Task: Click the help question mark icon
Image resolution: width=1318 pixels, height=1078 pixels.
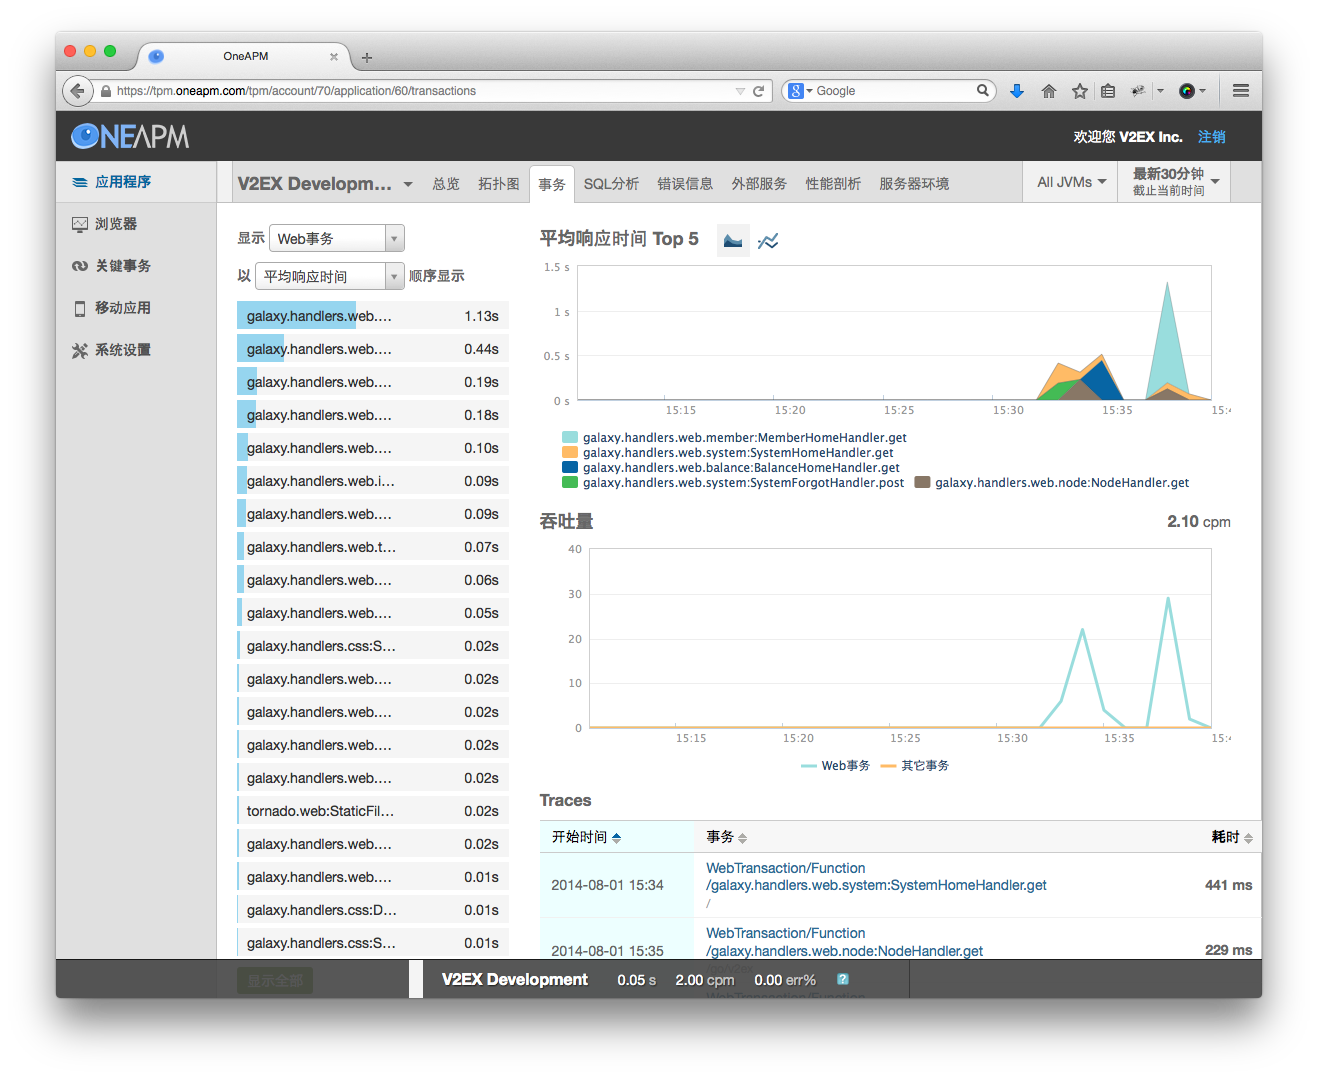Action: coord(843,980)
